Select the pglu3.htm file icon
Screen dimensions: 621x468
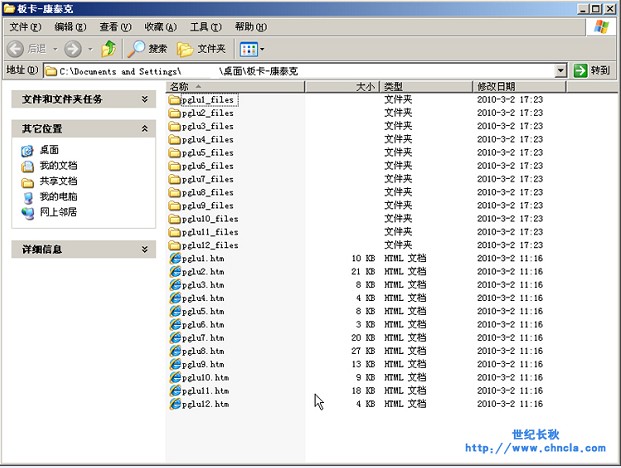175,285
